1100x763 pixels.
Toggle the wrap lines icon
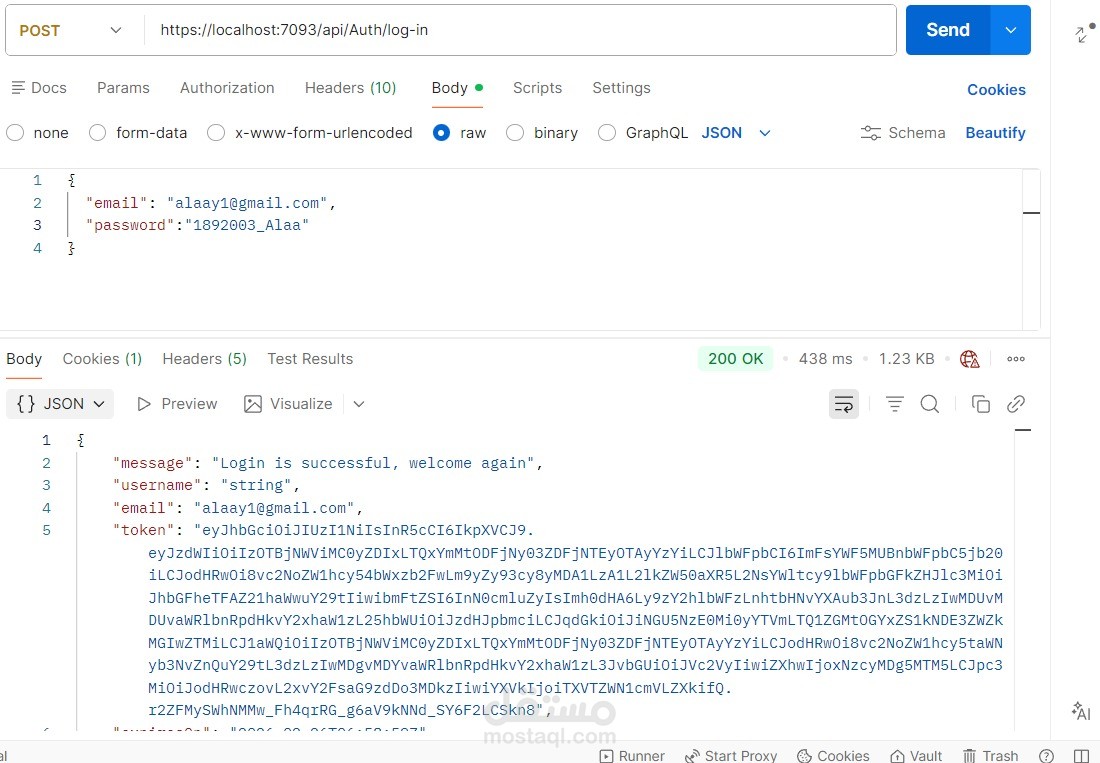click(x=843, y=403)
